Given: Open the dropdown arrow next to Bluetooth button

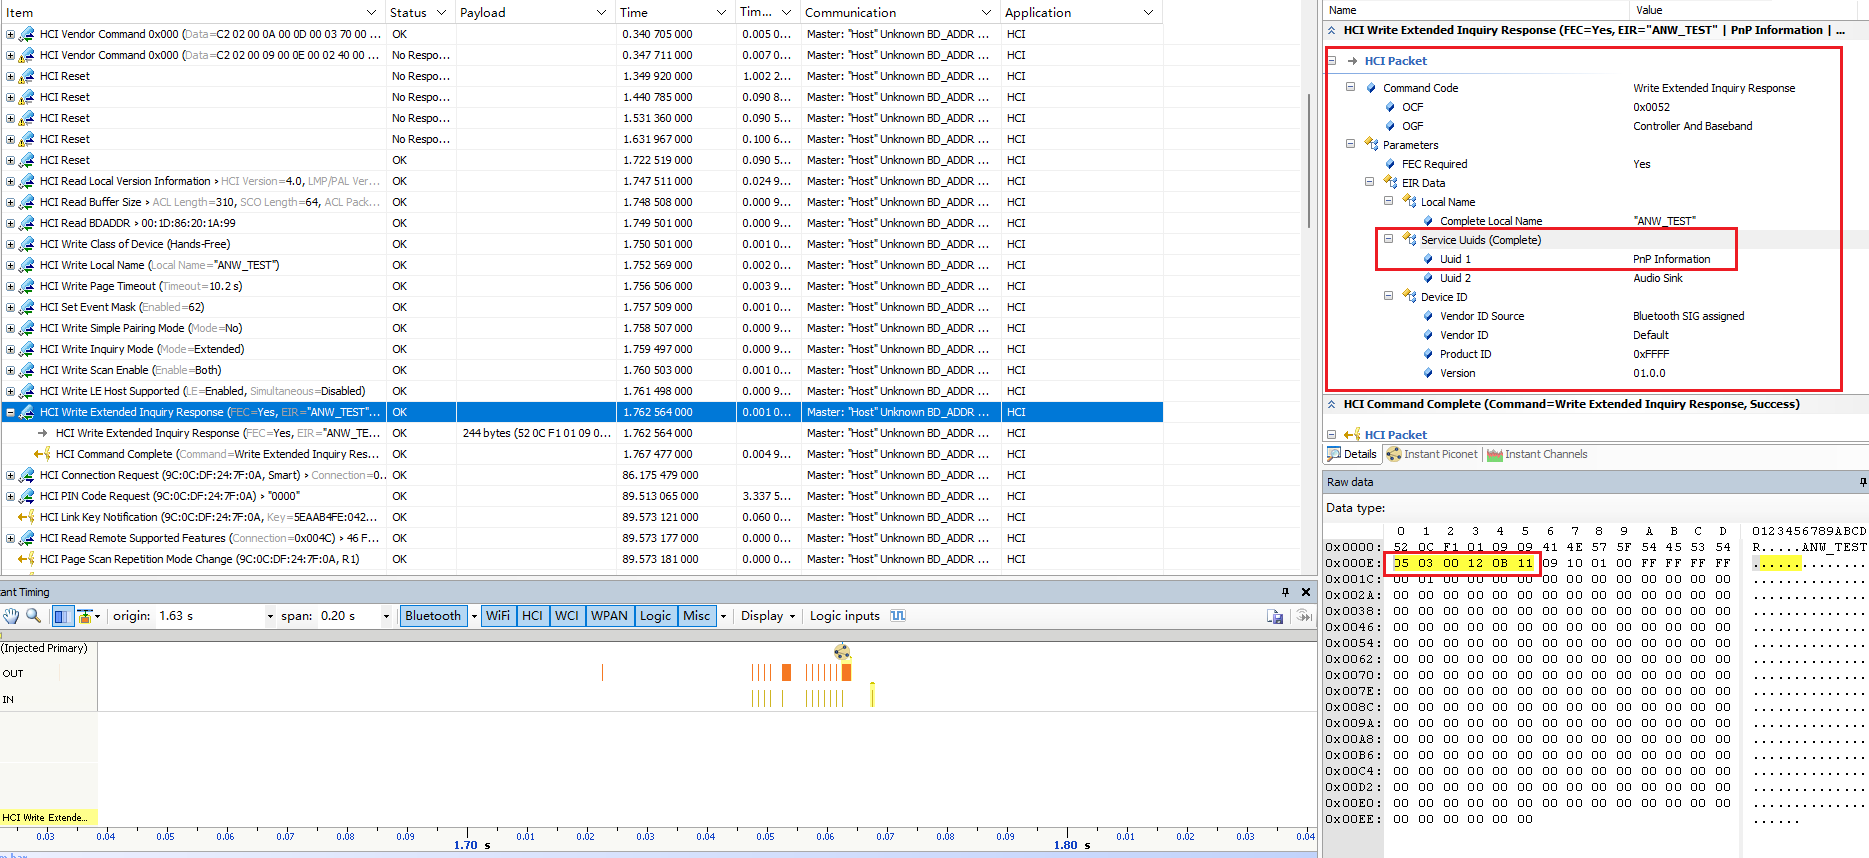Looking at the screenshot, I should pos(474,616).
